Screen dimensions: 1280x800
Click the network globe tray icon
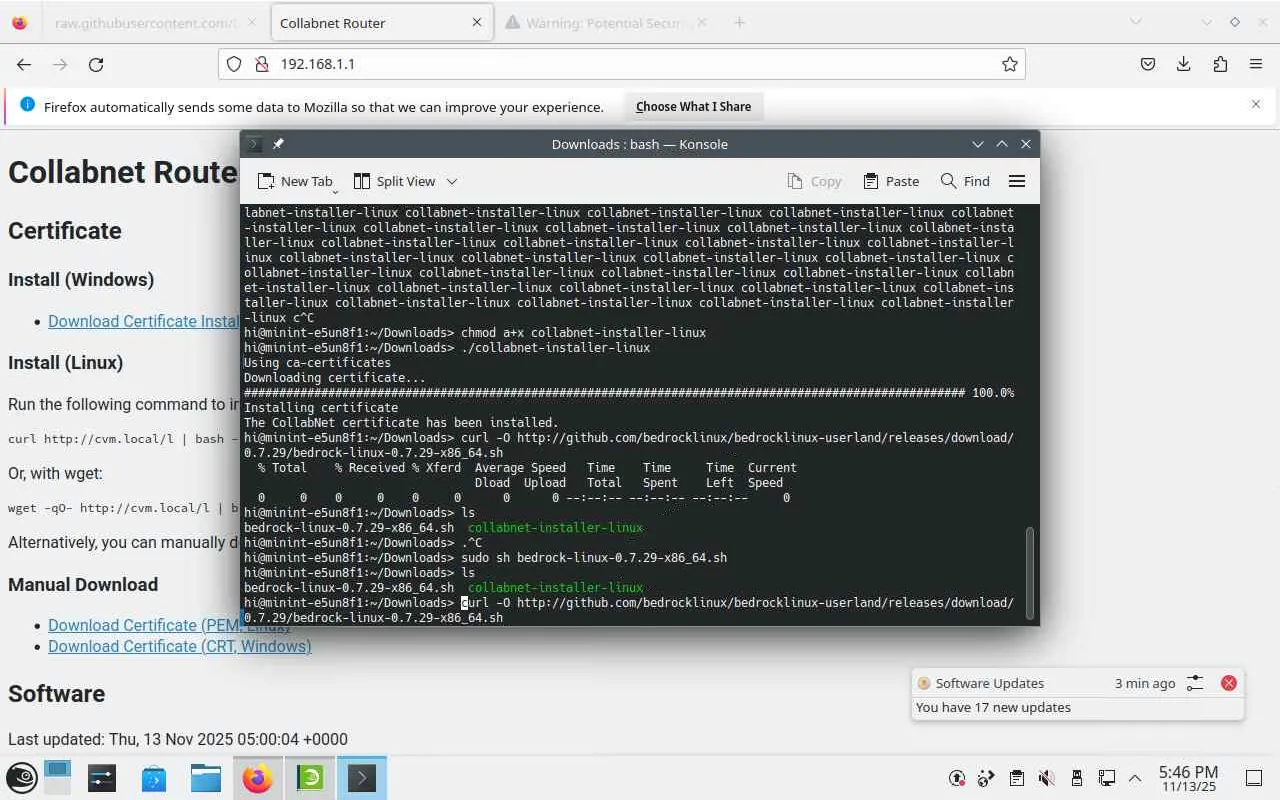coord(987,778)
